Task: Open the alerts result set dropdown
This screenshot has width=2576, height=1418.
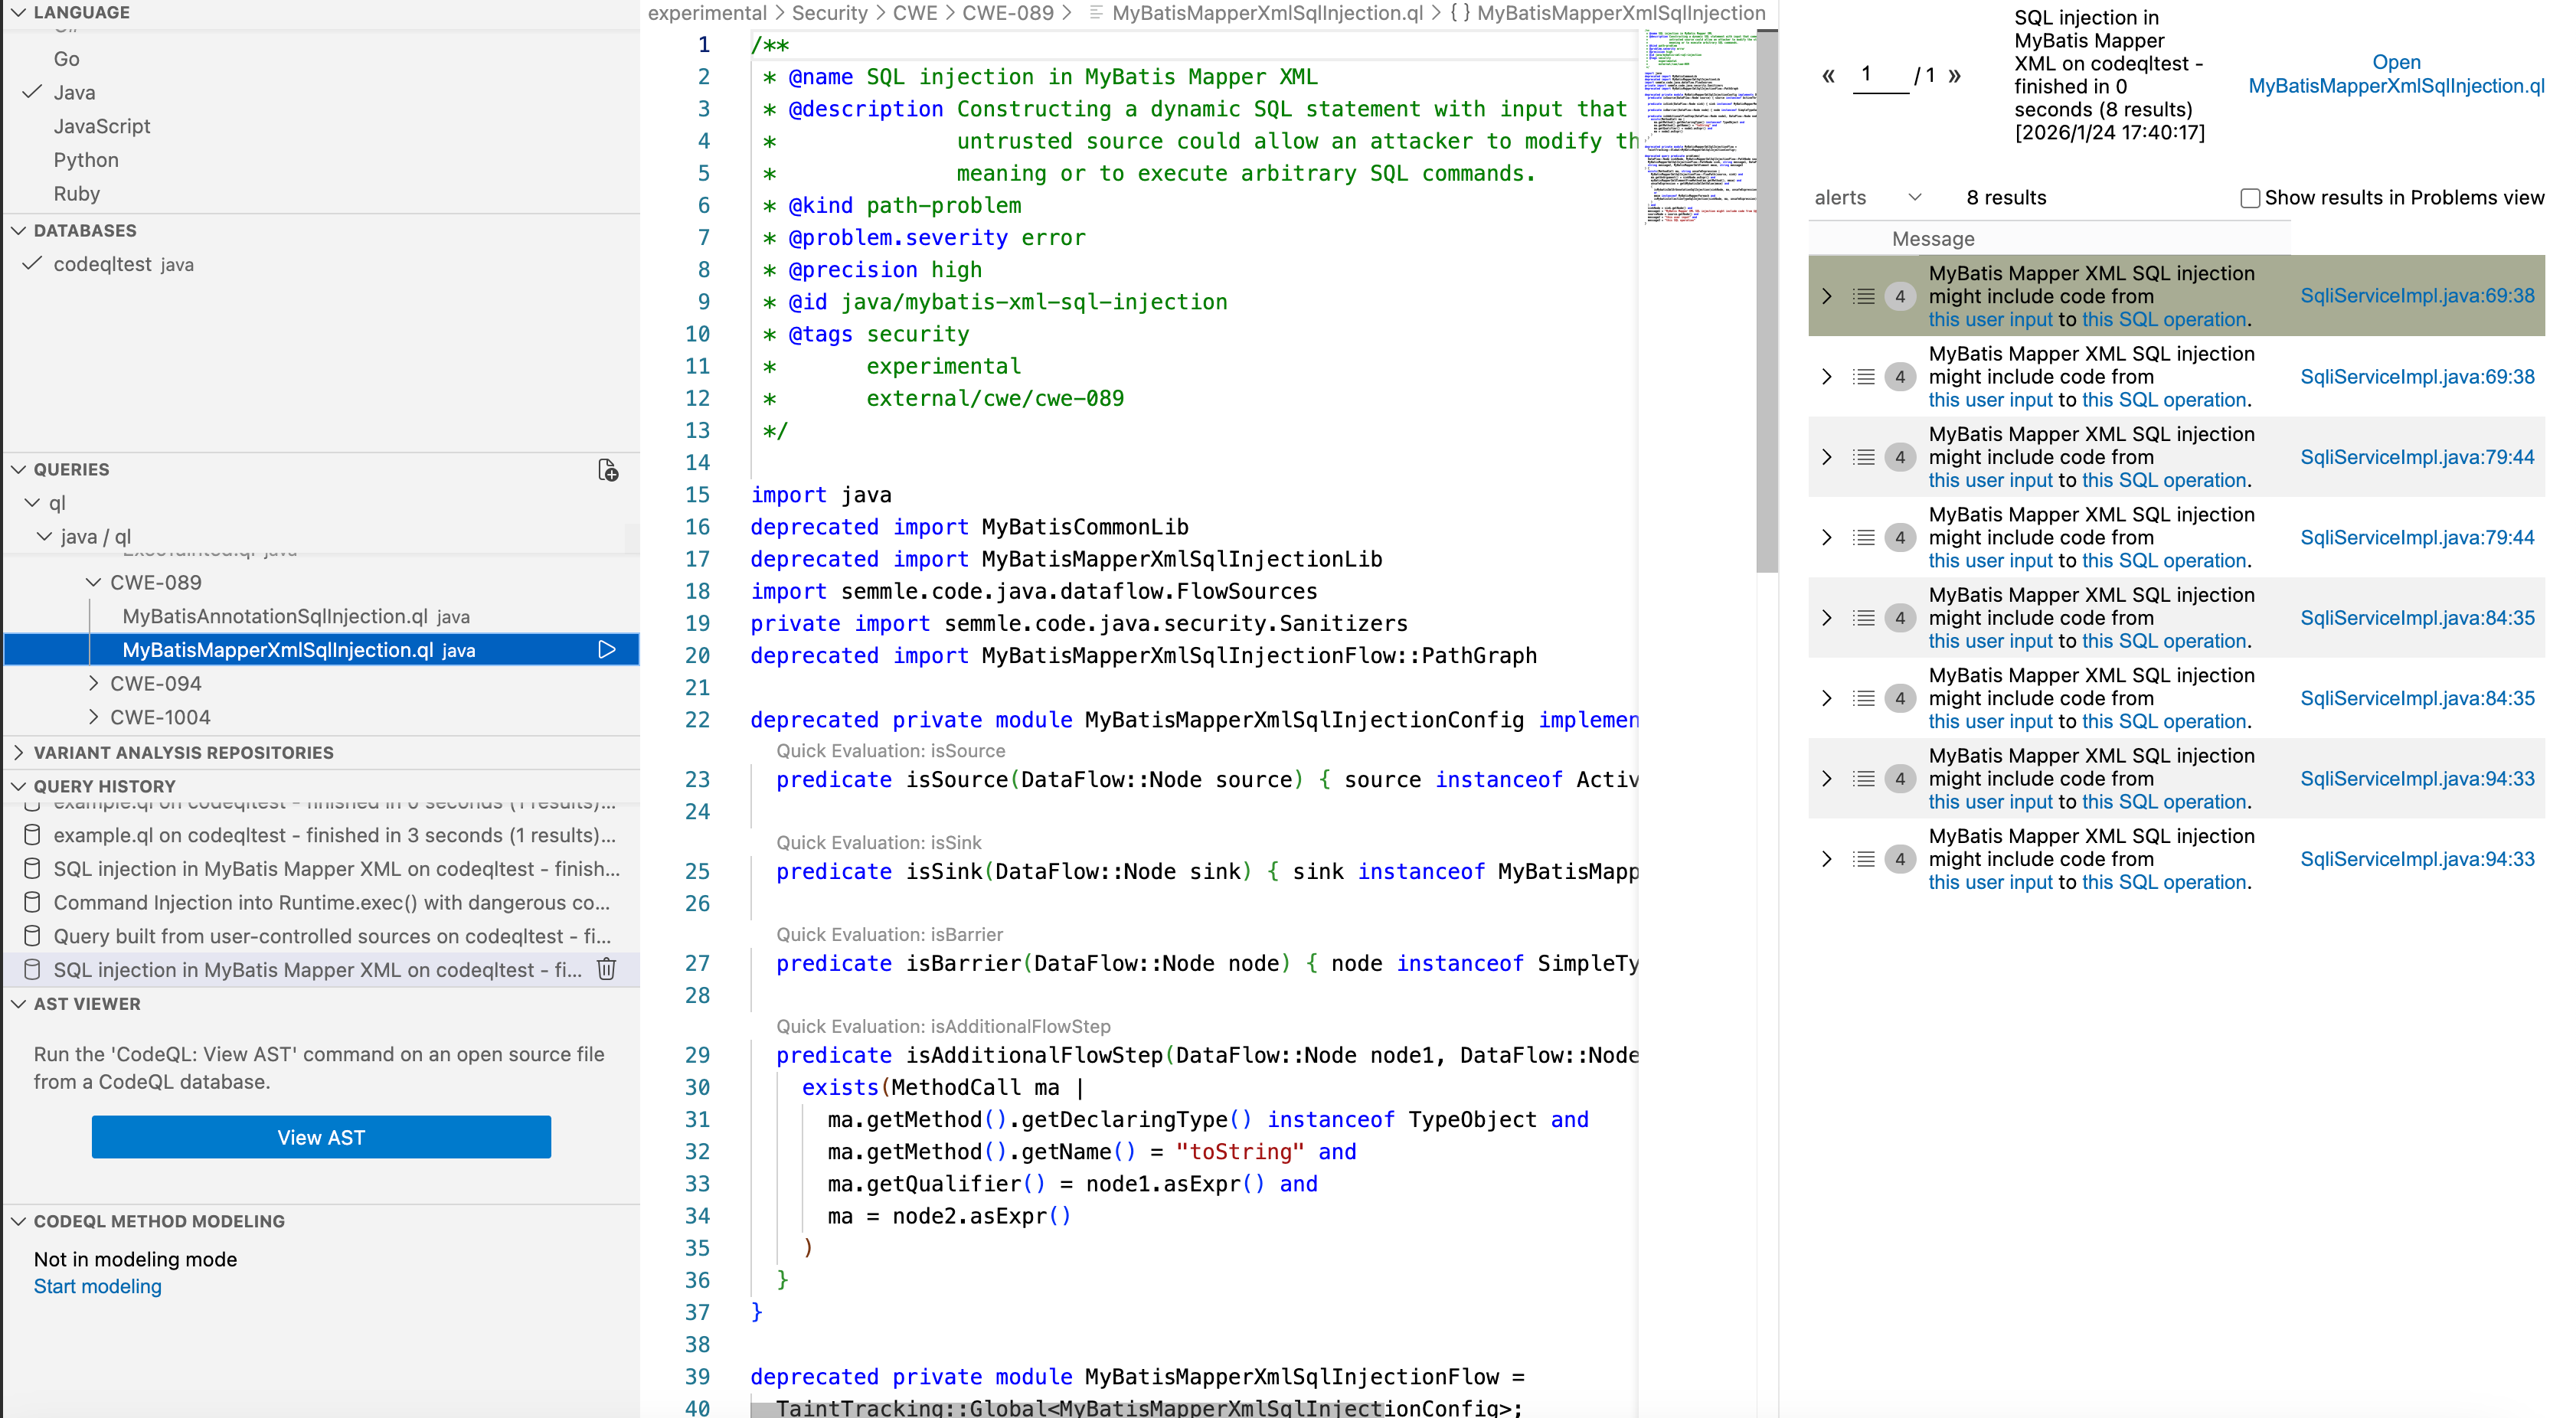Action: (x=1867, y=198)
